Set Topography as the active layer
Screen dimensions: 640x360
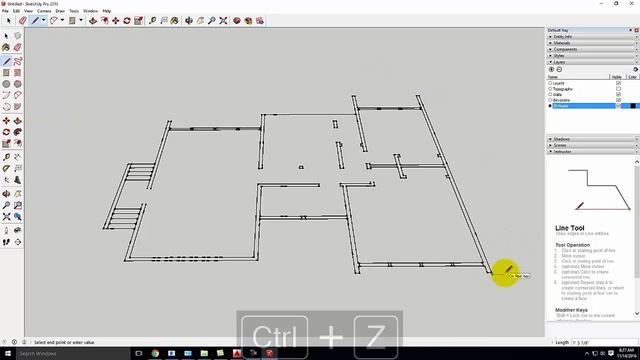coord(550,89)
